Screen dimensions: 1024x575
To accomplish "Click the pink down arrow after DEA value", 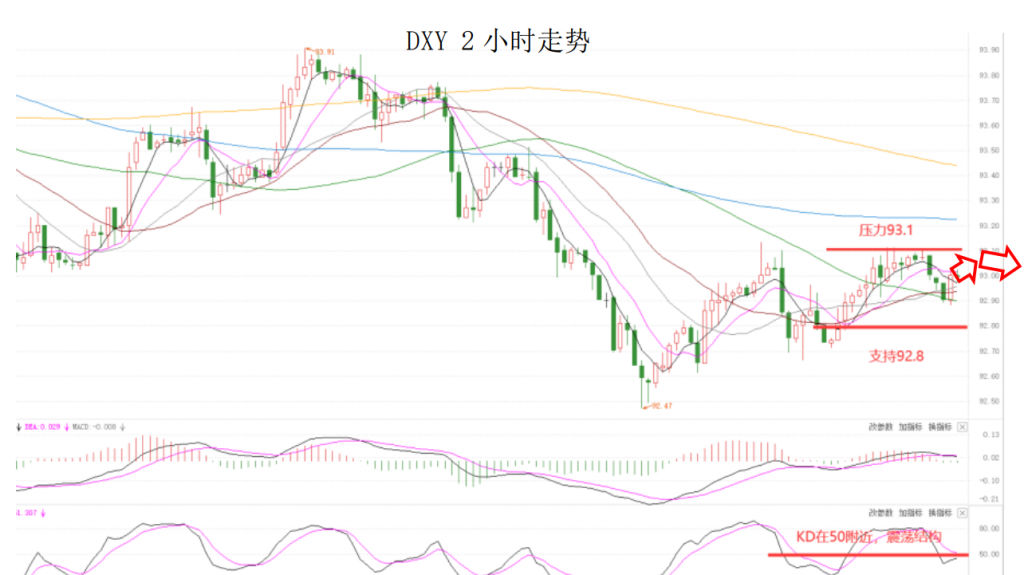I will click(x=67, y=427).
